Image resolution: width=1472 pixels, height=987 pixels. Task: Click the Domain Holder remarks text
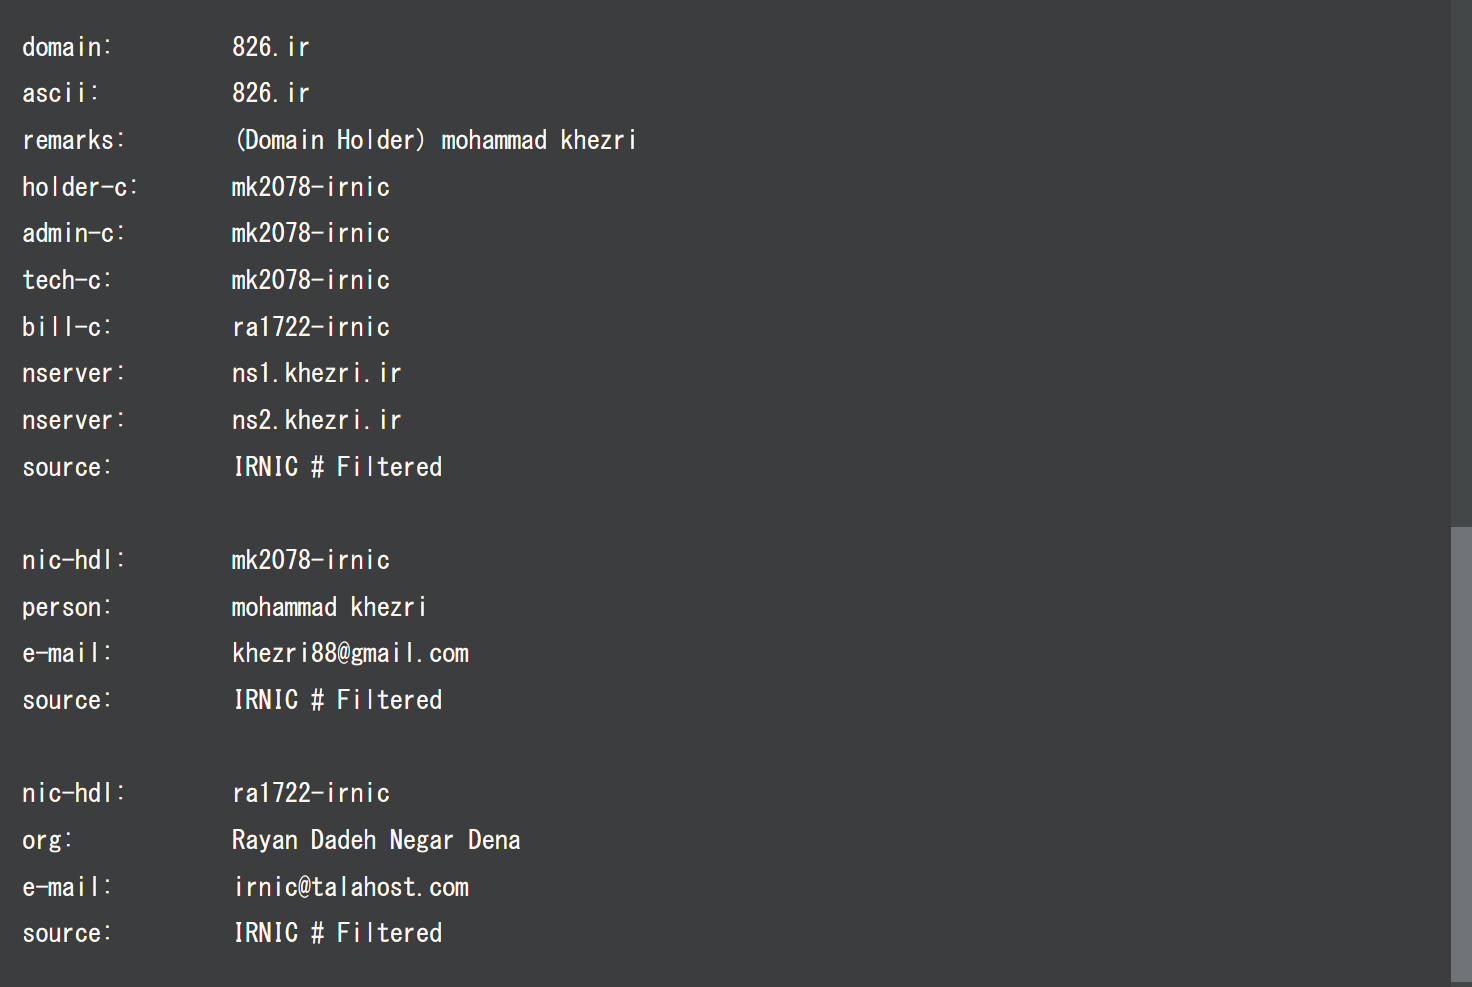(435, 140)
